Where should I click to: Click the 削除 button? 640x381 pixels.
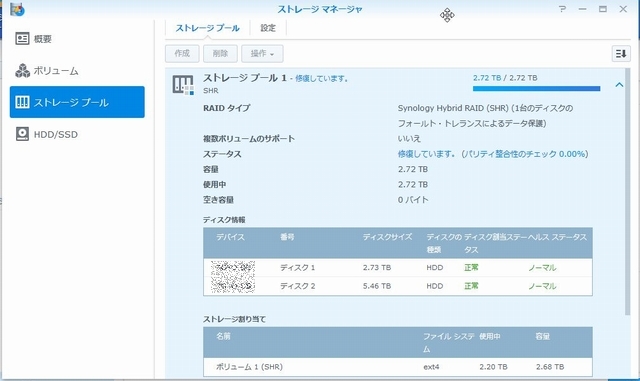220,53
